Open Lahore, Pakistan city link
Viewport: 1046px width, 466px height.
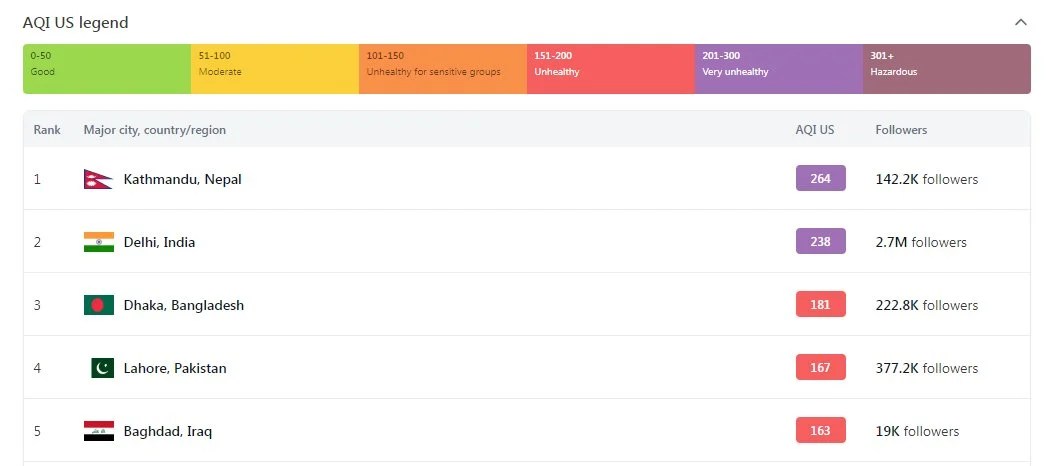click(x=175, y=368)
